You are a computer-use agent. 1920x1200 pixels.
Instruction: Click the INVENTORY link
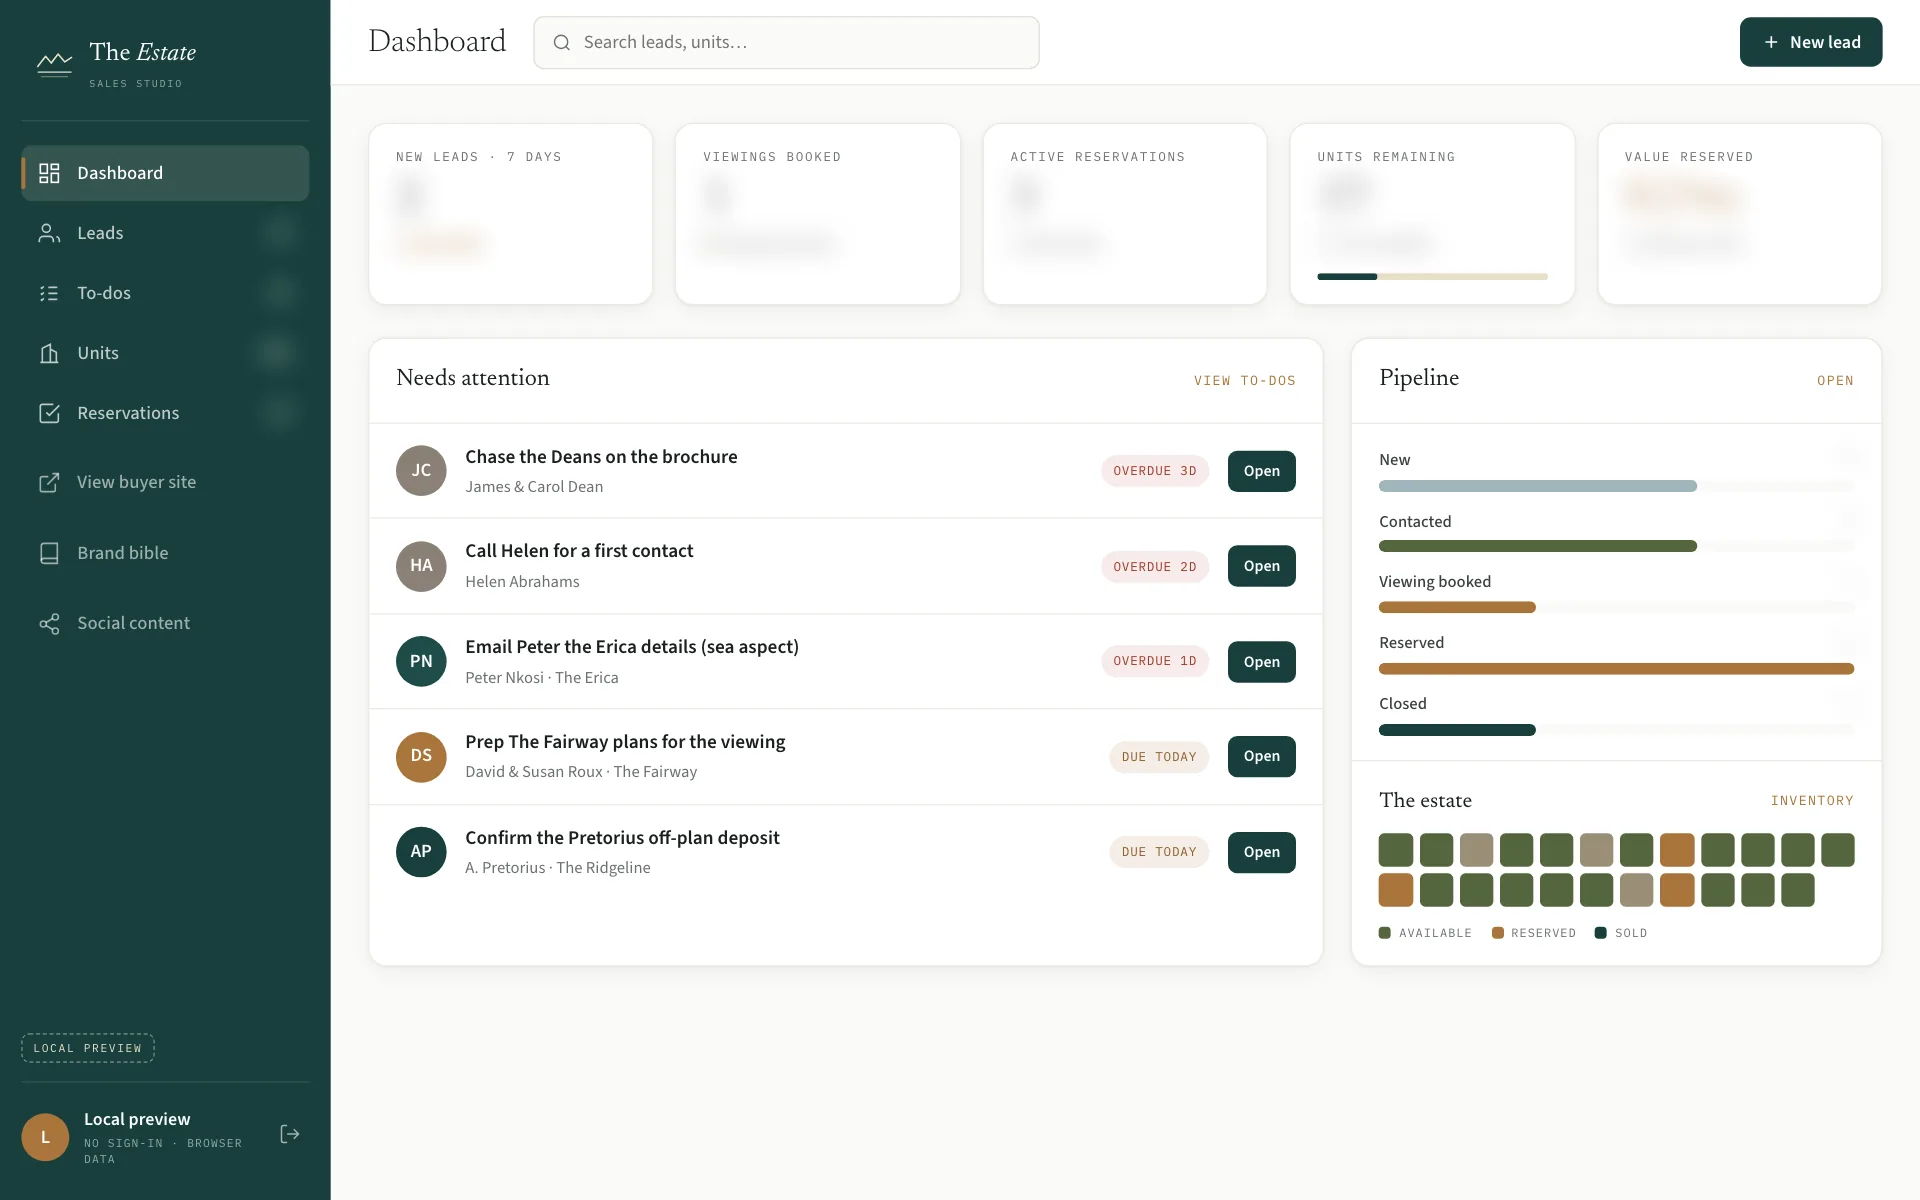click(1812, 801)
